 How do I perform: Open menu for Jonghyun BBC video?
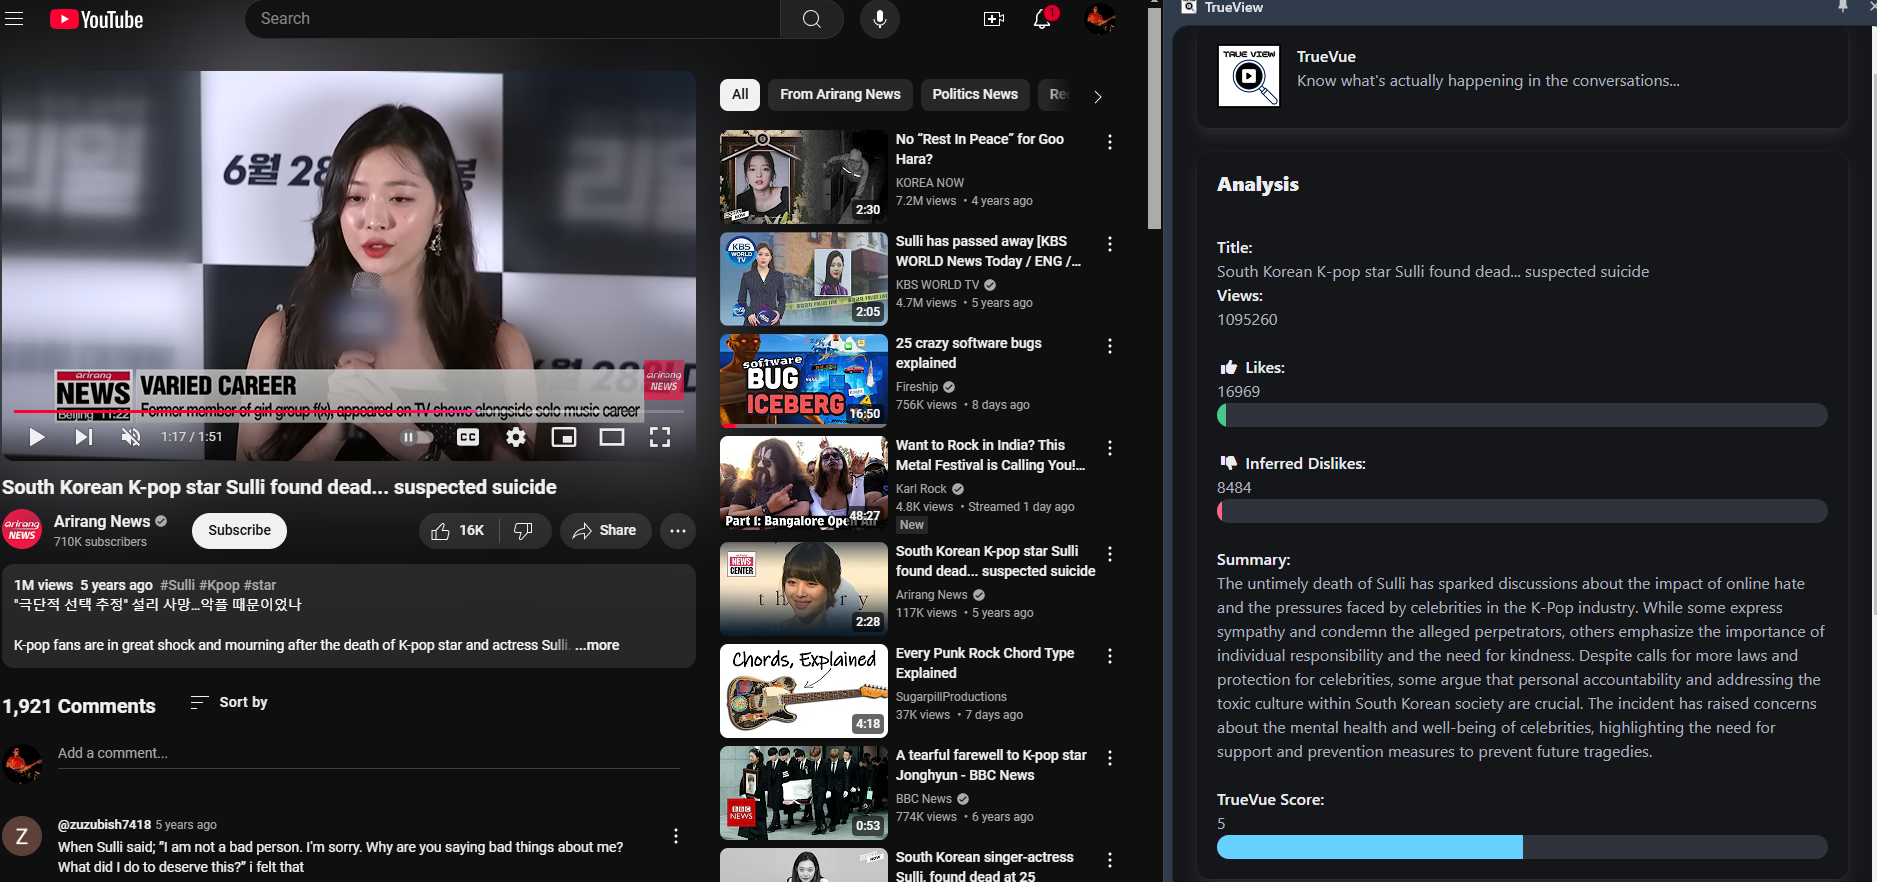1110,758
